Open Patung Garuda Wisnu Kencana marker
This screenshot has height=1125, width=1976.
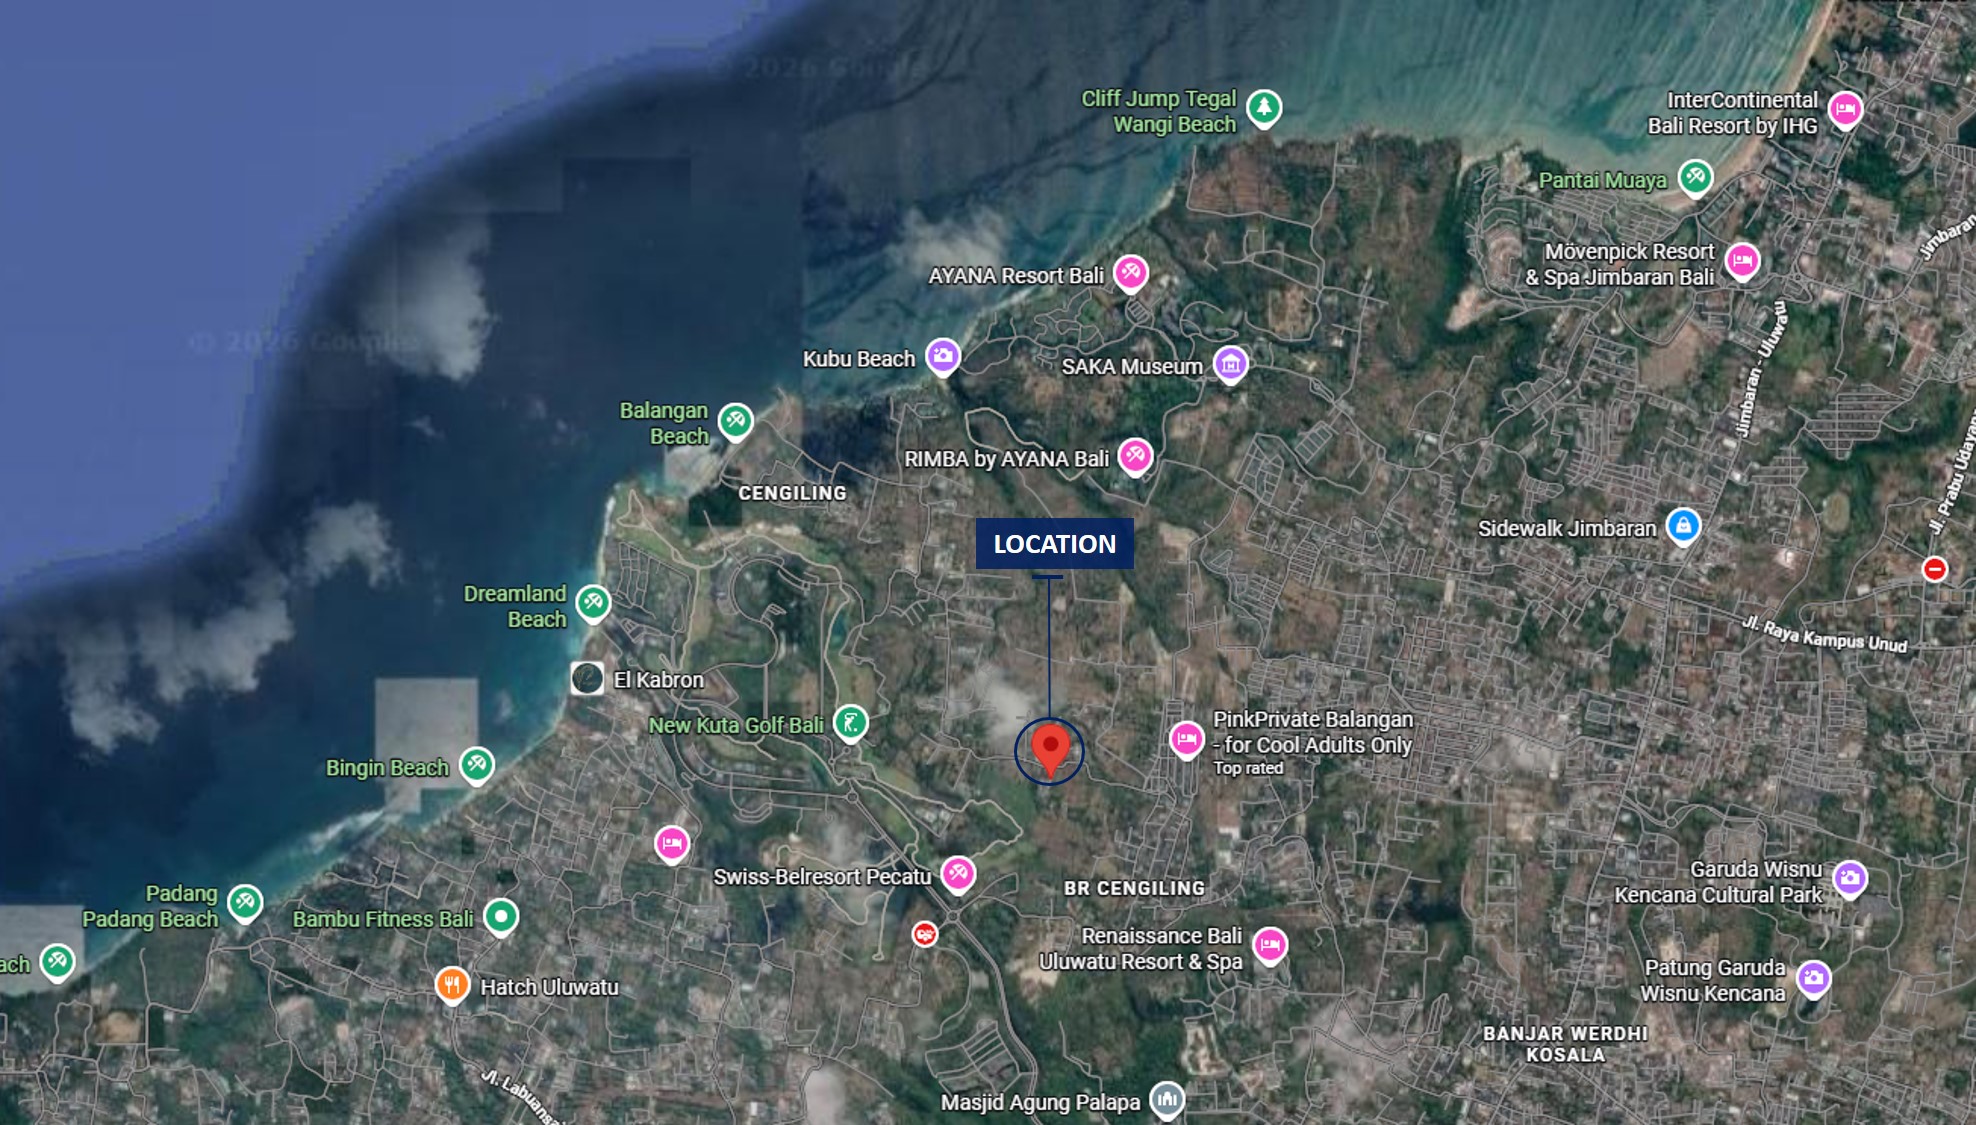click(1813, 979)
